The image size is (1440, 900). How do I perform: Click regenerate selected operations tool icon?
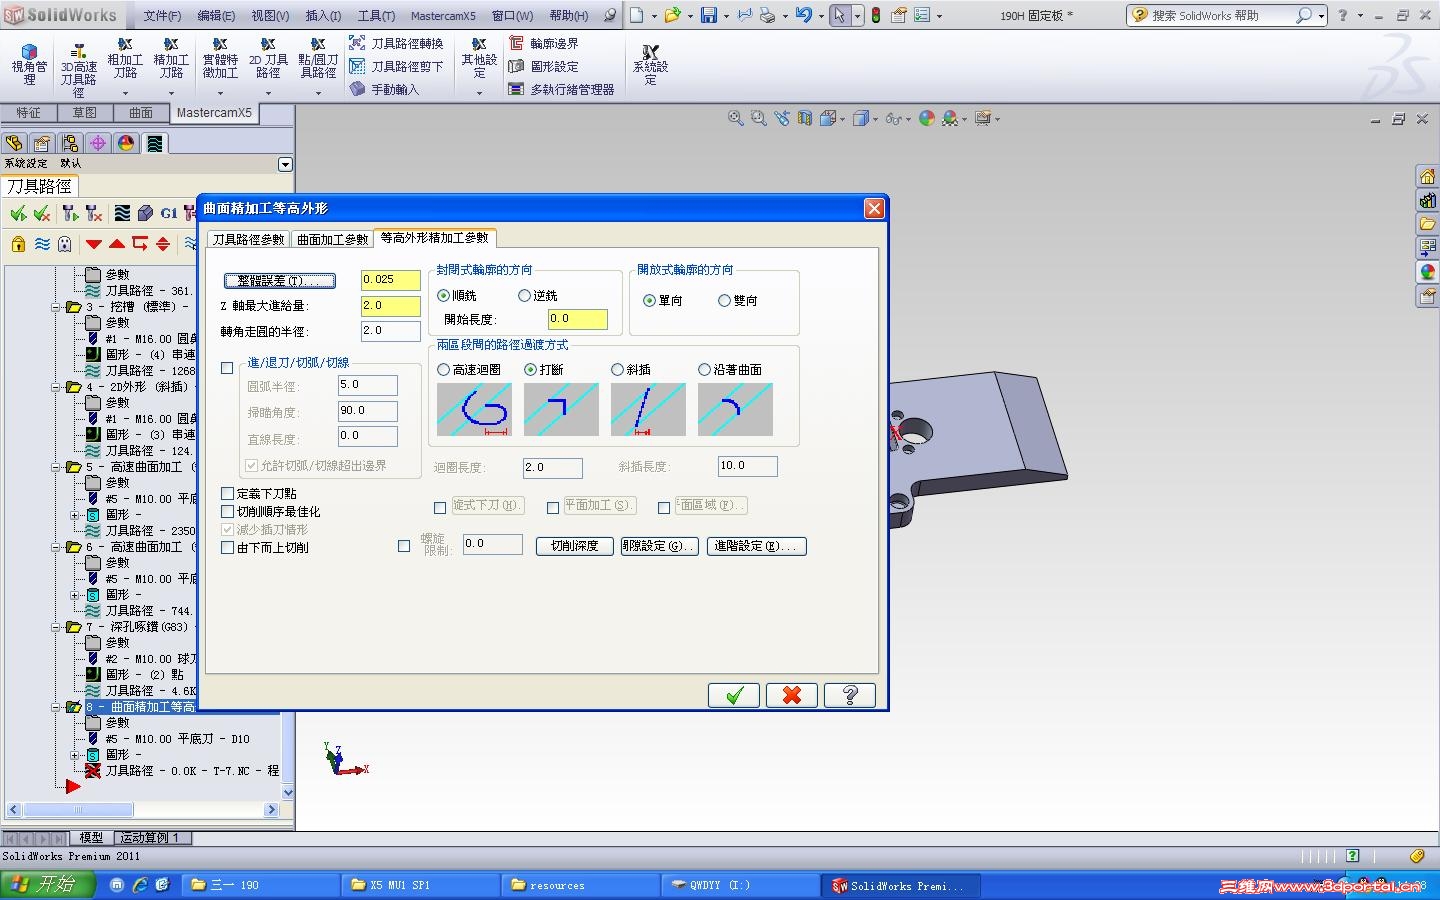[69, 213]
